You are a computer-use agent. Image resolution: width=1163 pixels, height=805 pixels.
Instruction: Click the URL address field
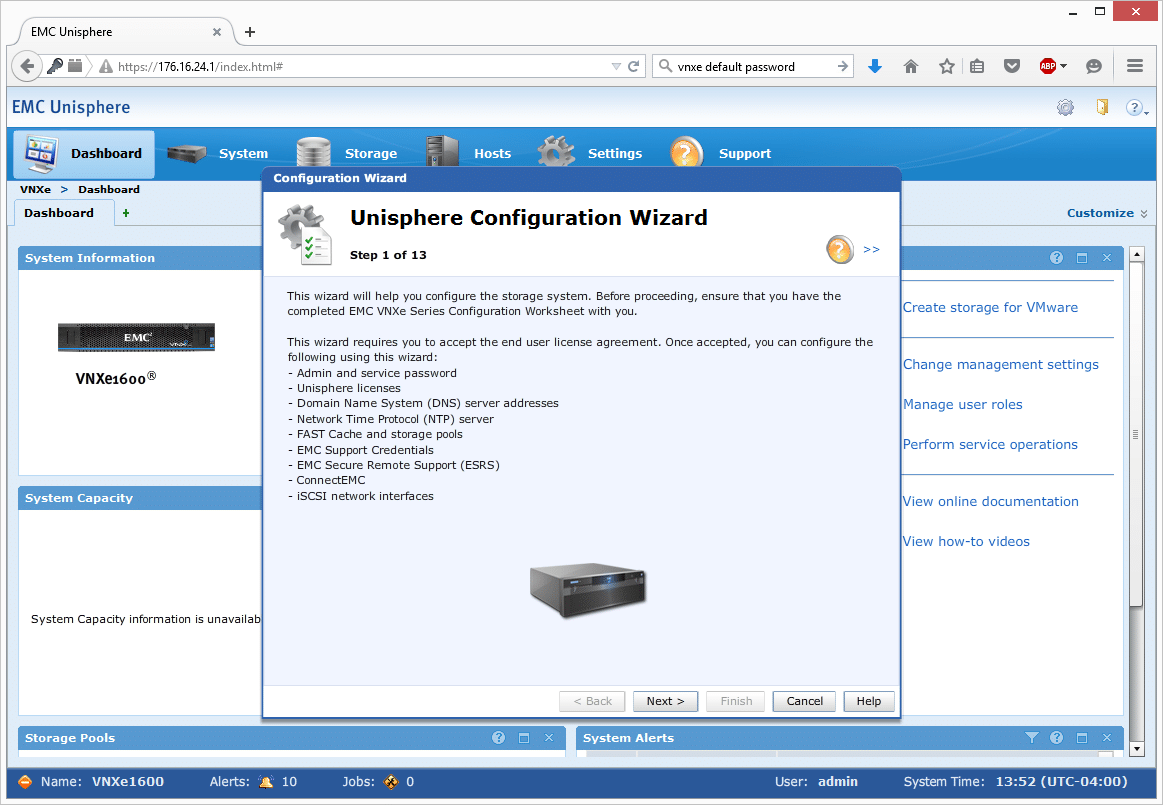coord(362,66)
